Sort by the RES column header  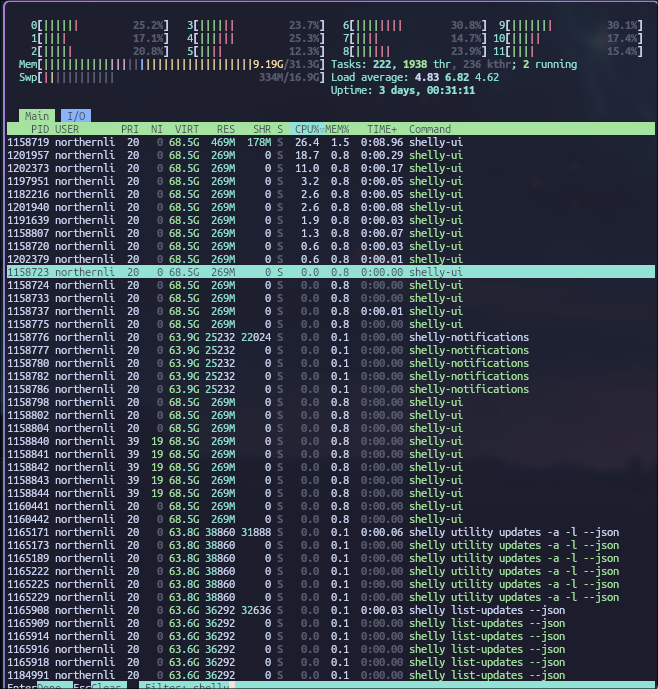[225, 129]
